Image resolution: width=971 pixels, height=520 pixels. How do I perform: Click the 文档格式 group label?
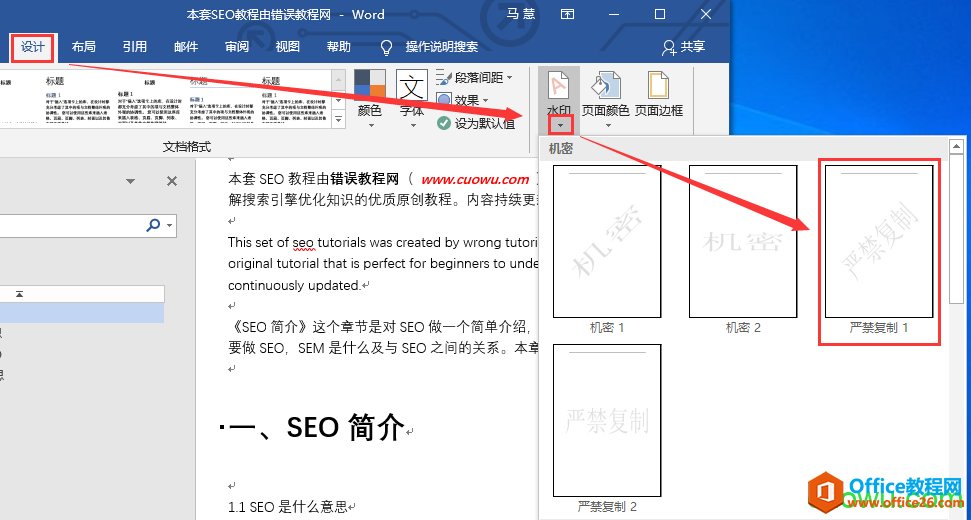(x=186, y=146)
